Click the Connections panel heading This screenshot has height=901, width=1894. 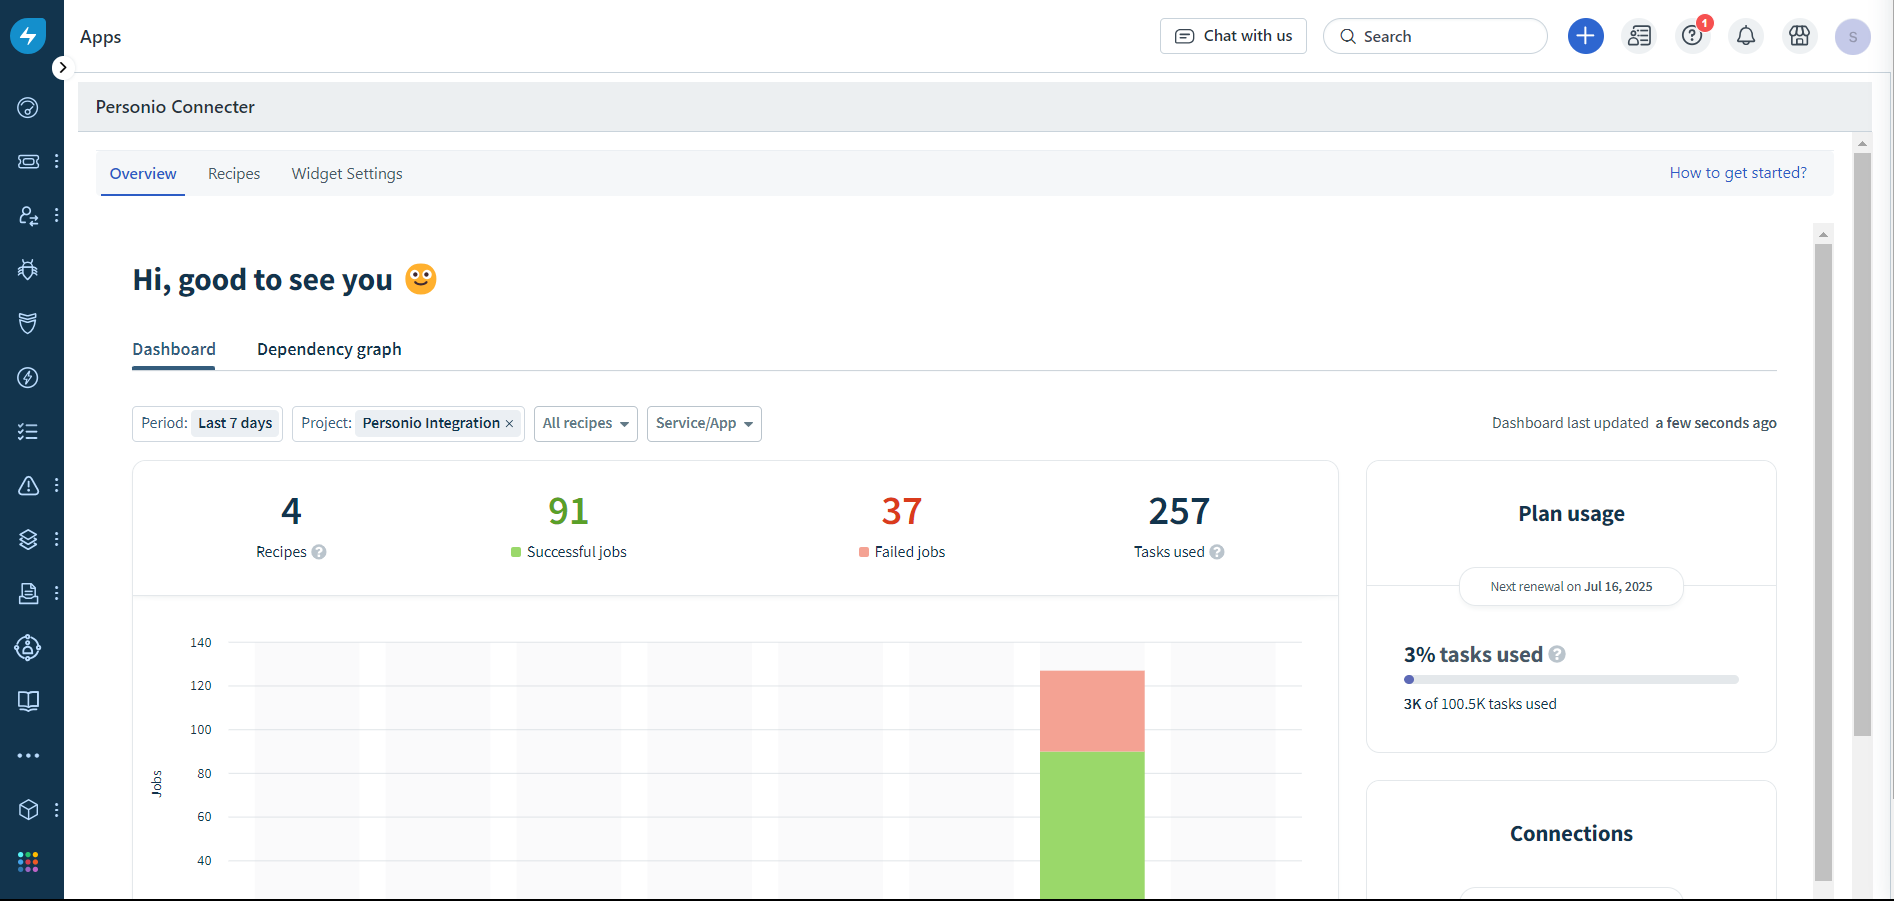(x=1571, y=834)
